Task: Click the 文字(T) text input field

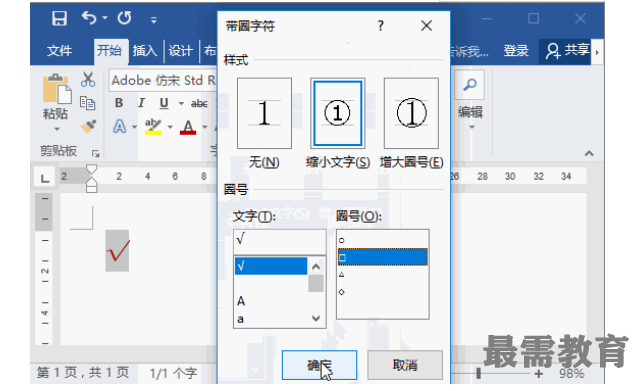Action: point(279,241)
